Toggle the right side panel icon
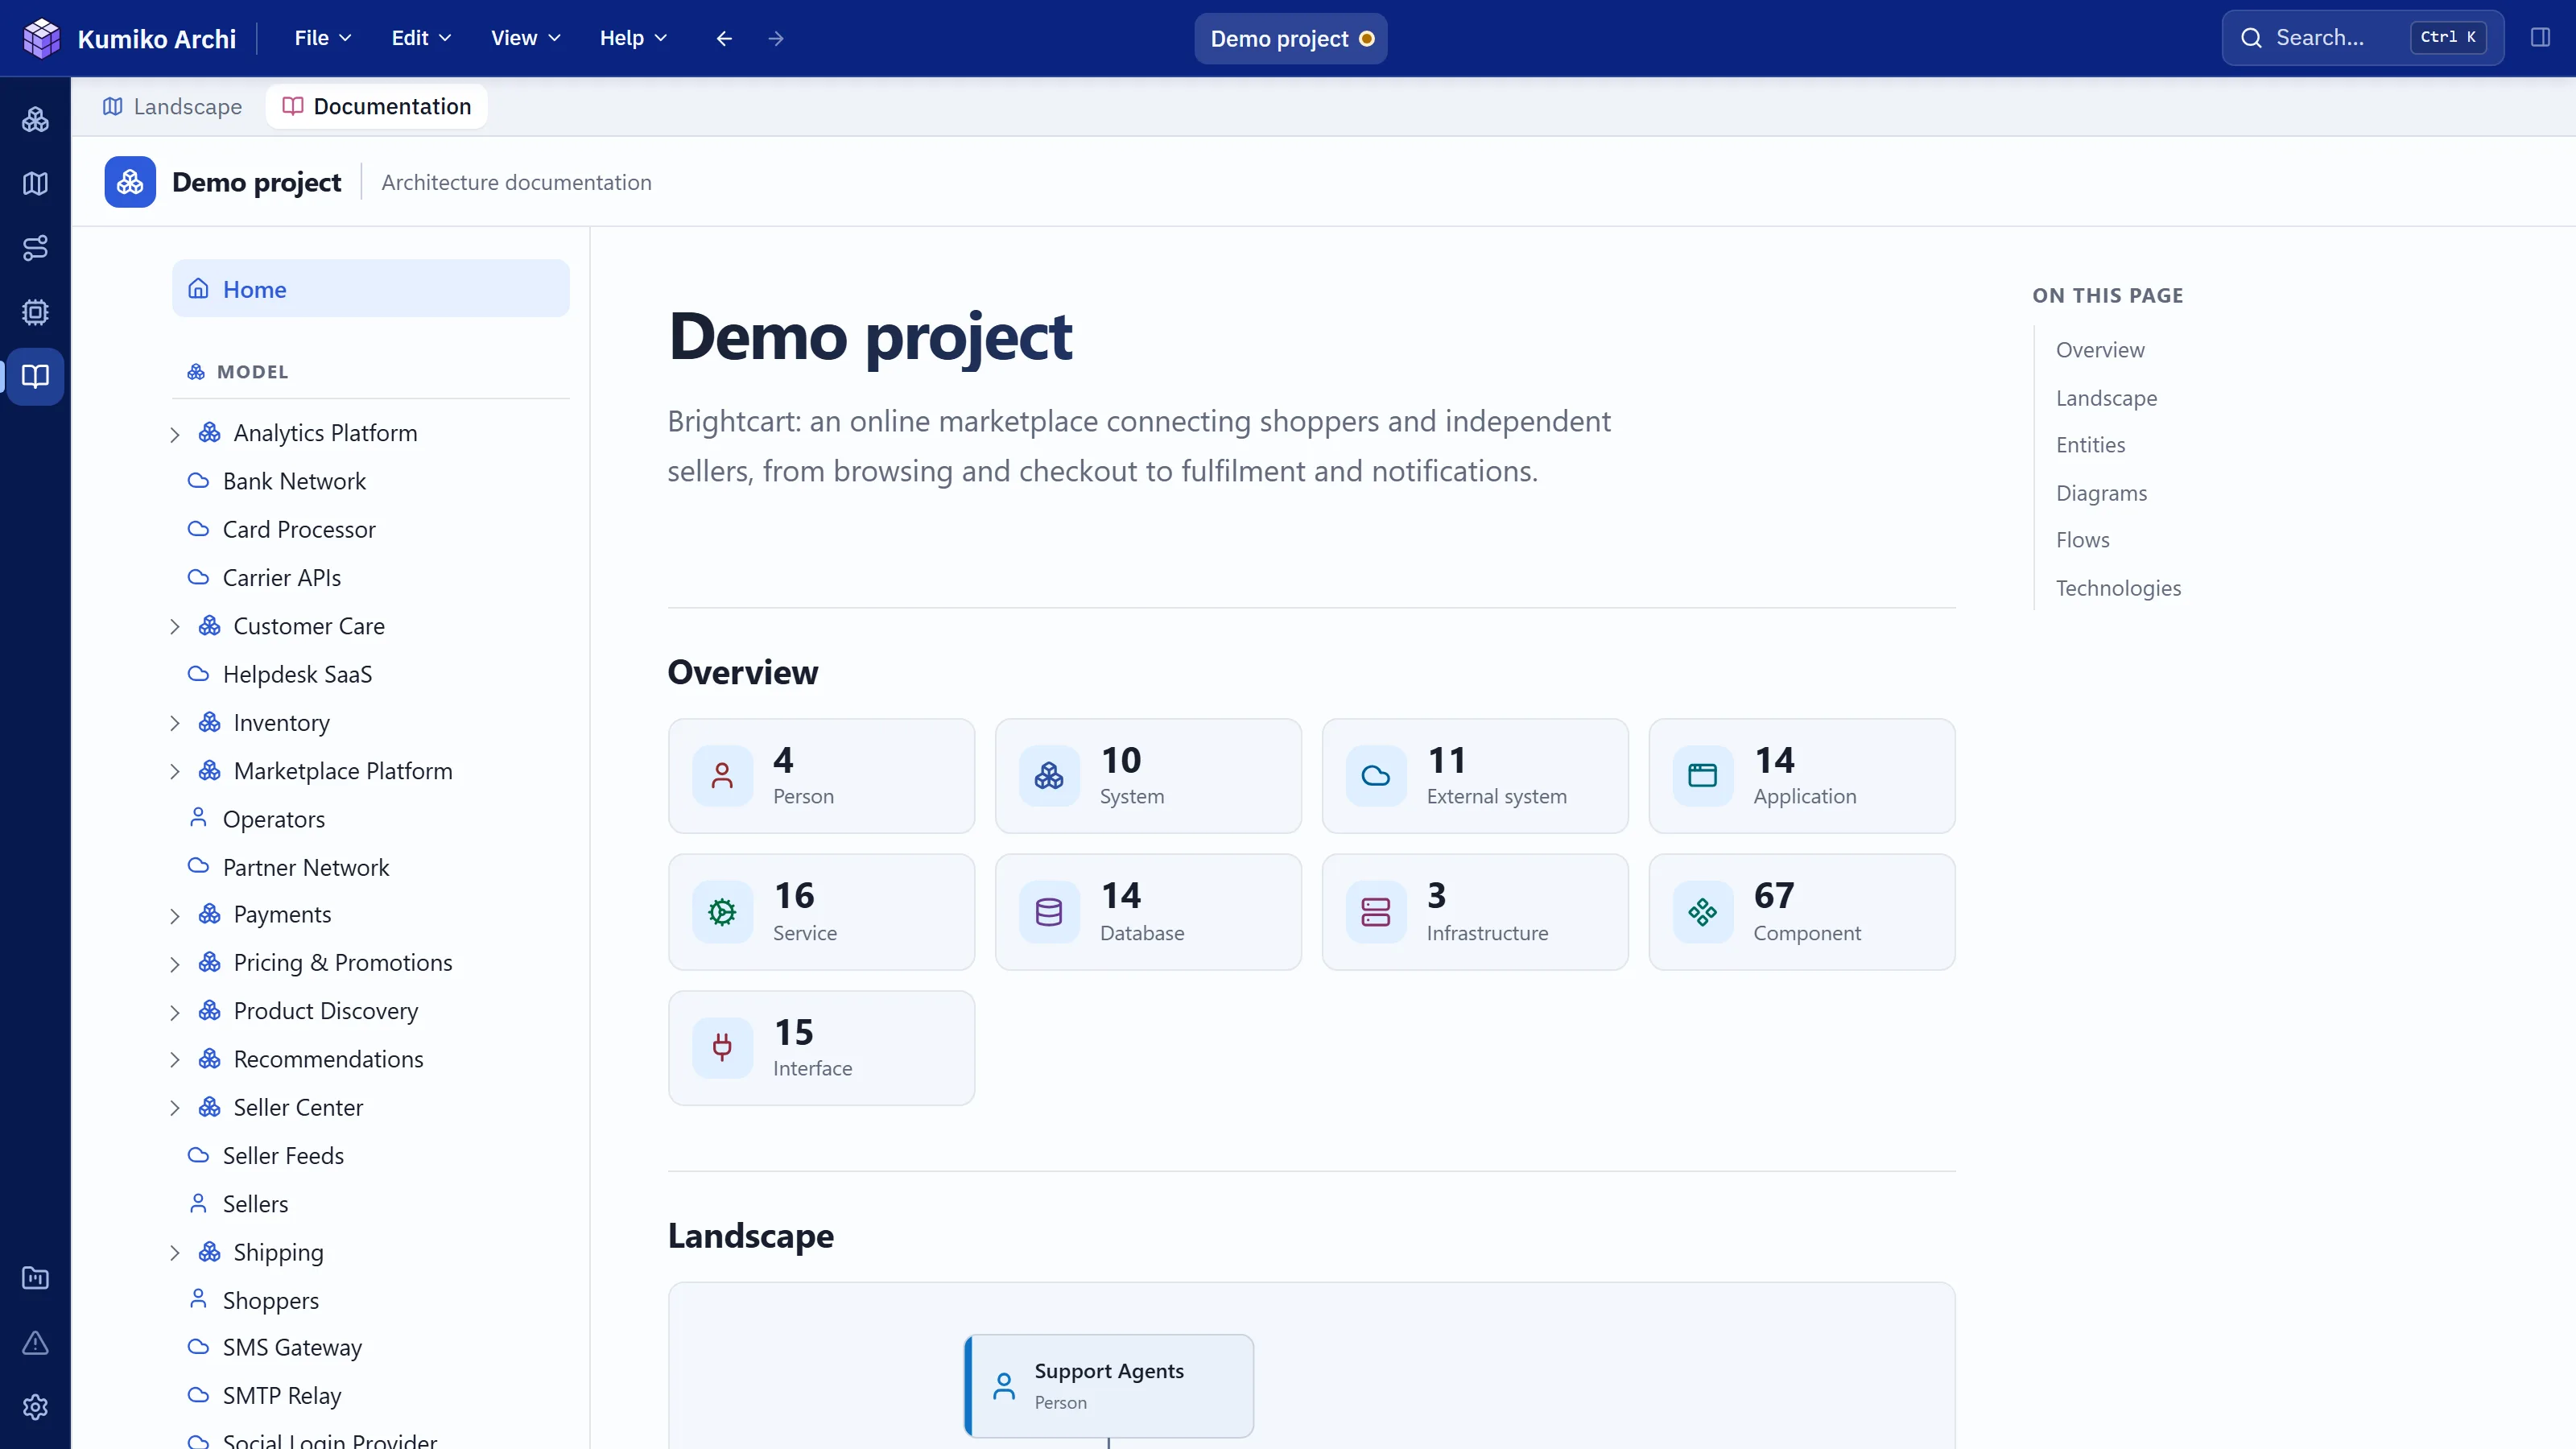This screenshot has height=1449, width=2576. 2540,38
